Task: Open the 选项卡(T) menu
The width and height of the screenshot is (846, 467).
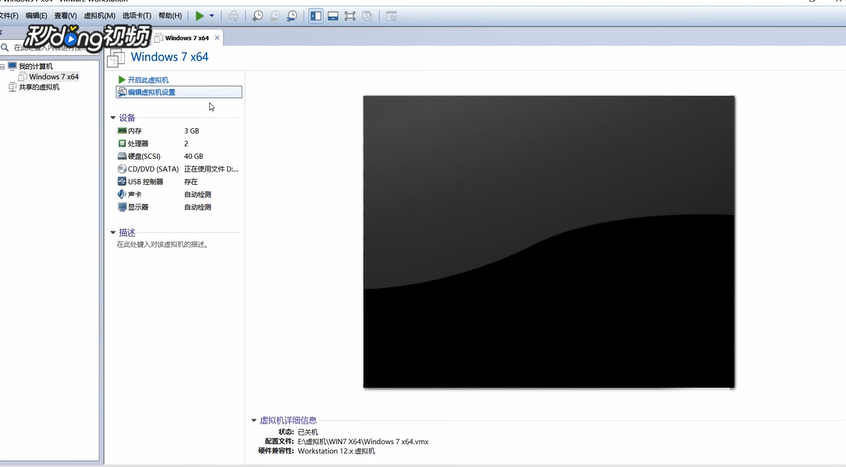Action: tap(137, 16)
